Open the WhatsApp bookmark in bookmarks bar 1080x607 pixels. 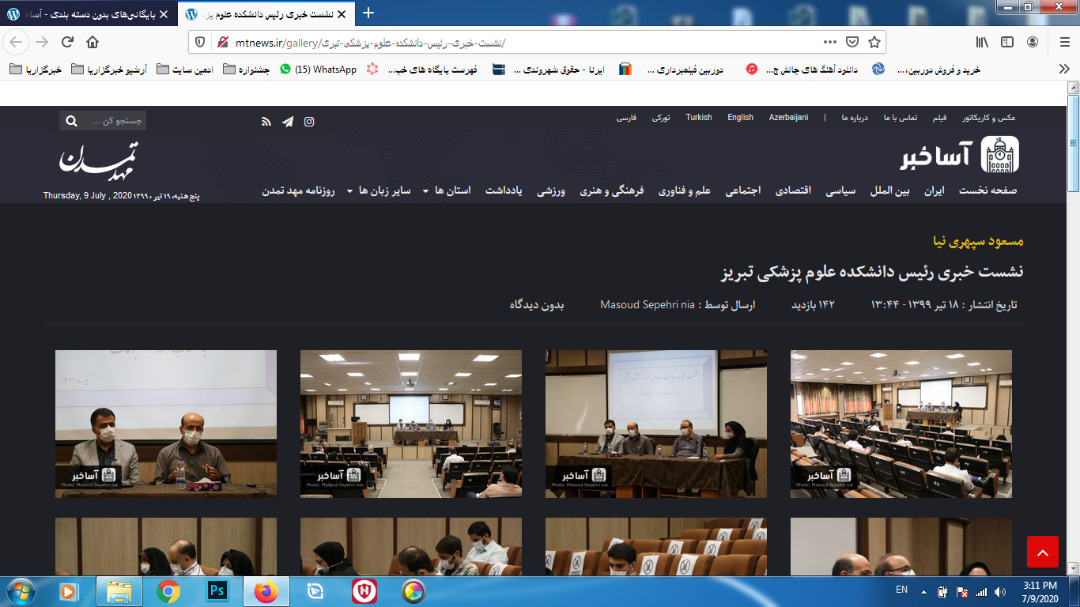[x=318, y=69]
